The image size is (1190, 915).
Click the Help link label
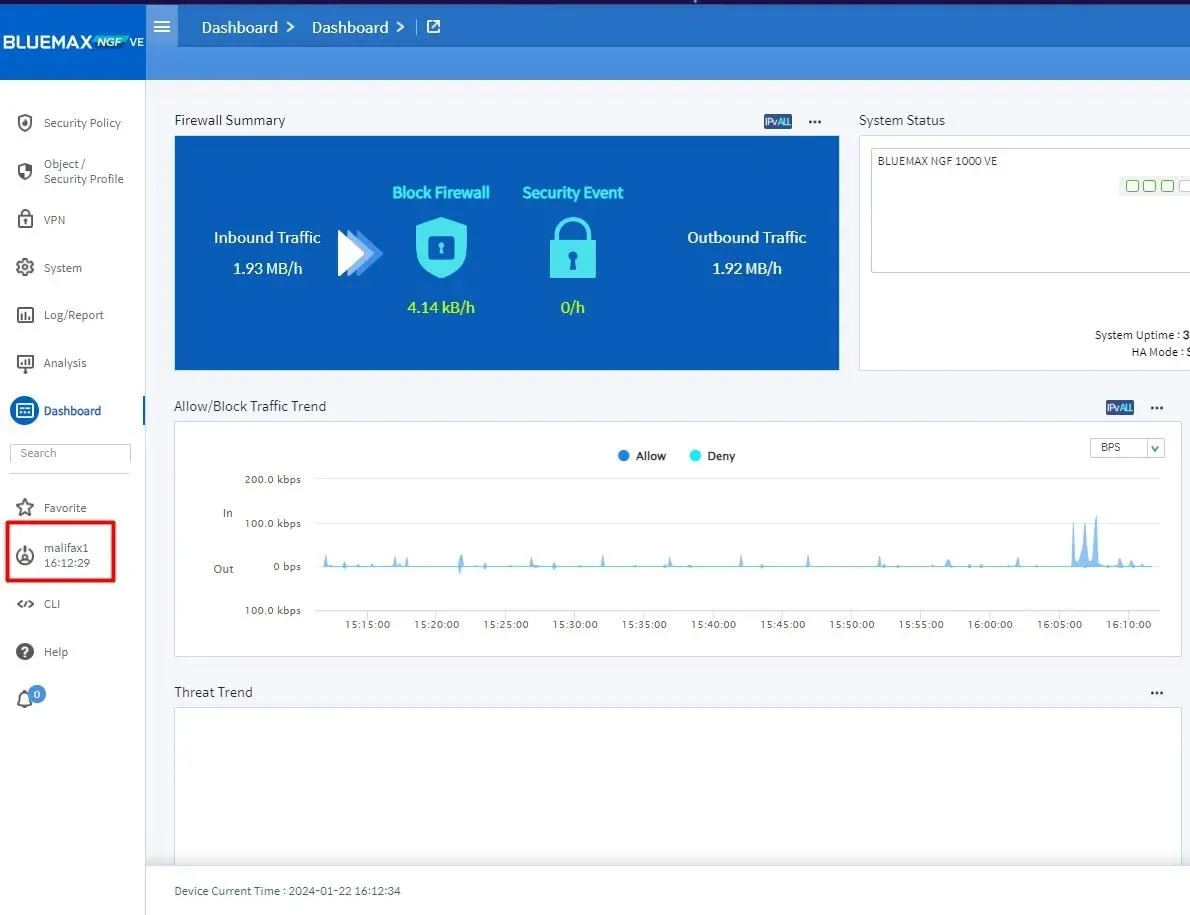tap(55, 652)
